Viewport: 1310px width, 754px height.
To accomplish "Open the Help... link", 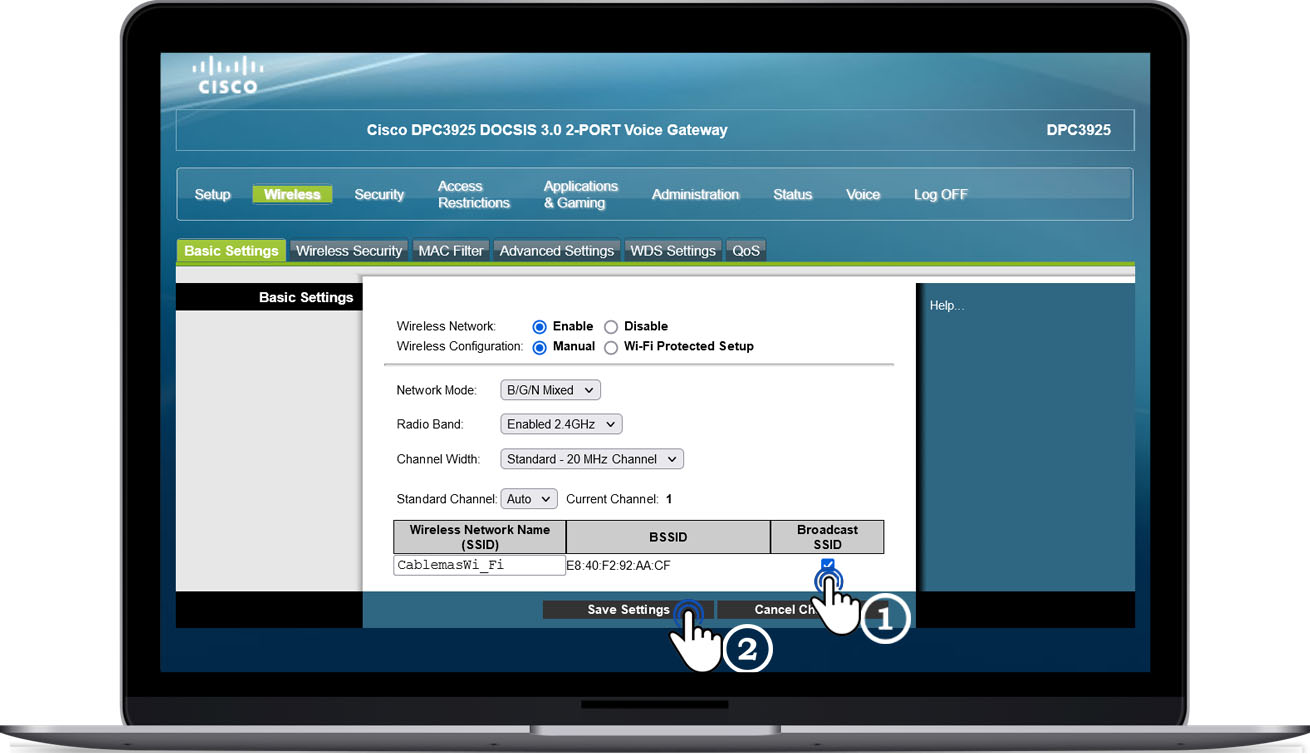I will (x=947, y=306).
